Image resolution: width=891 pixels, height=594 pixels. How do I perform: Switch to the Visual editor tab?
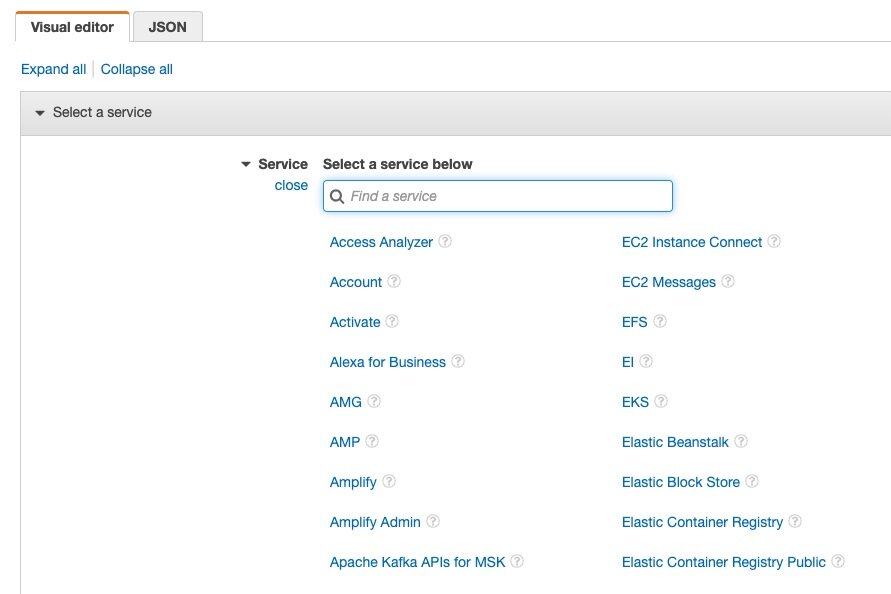pyautogui.click(x=72, y=27)
